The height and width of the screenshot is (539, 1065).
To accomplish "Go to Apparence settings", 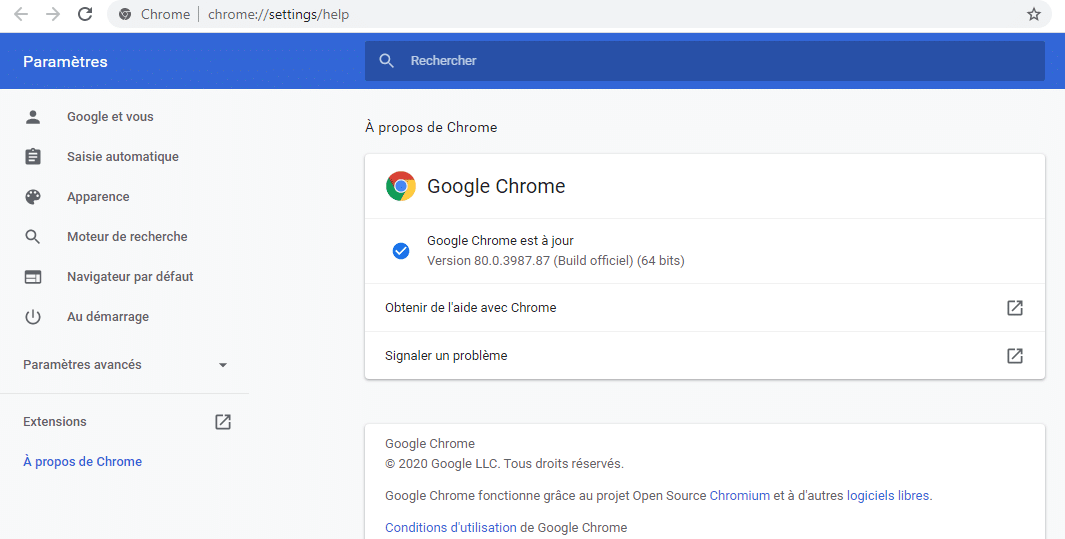I will point(98,197).
